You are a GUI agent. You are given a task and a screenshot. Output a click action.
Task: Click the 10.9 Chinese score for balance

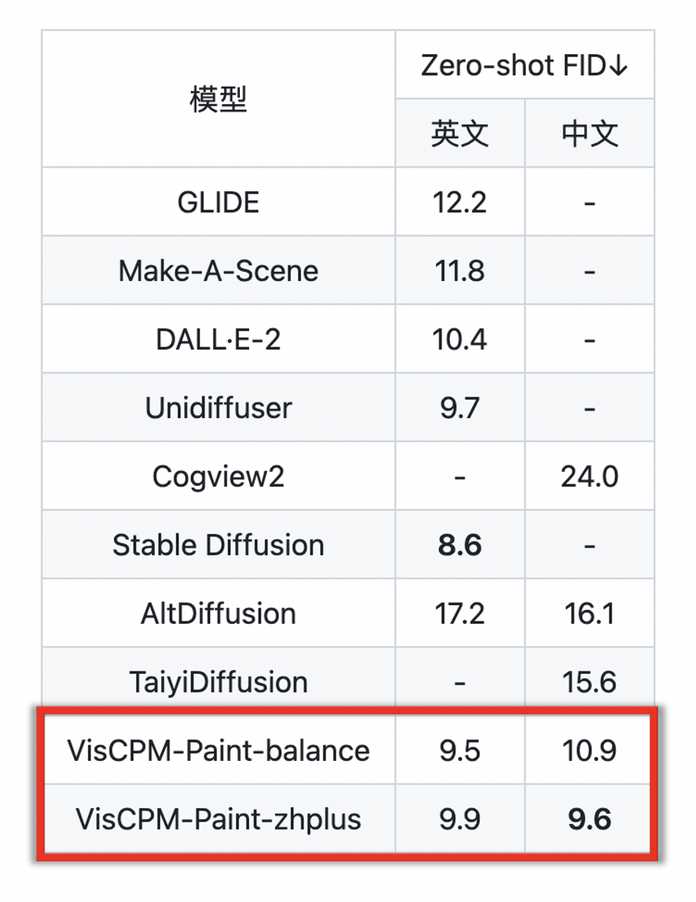pos(590,750)
